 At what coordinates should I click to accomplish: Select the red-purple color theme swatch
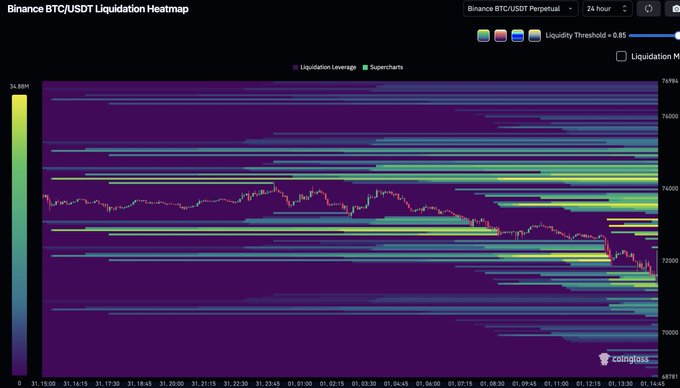click(x=500, y=36)
